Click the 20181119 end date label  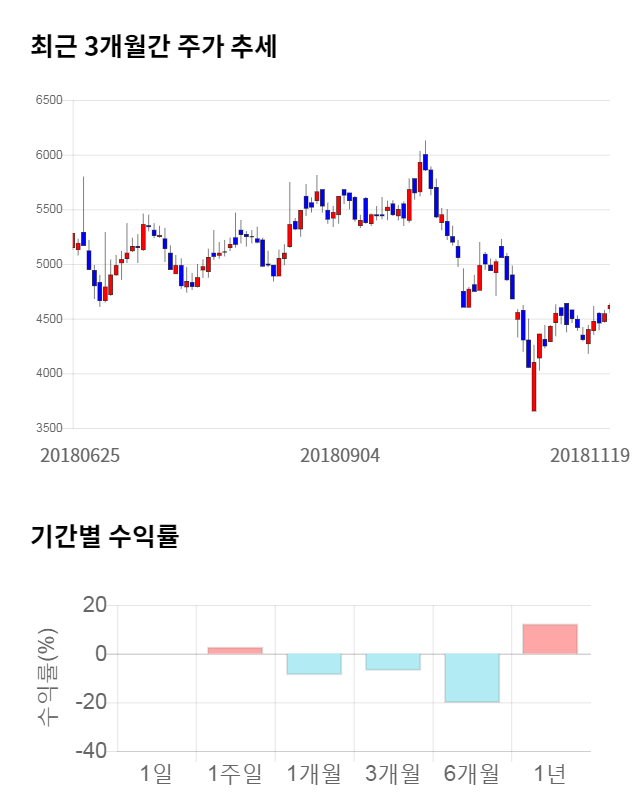click(590, 455)
